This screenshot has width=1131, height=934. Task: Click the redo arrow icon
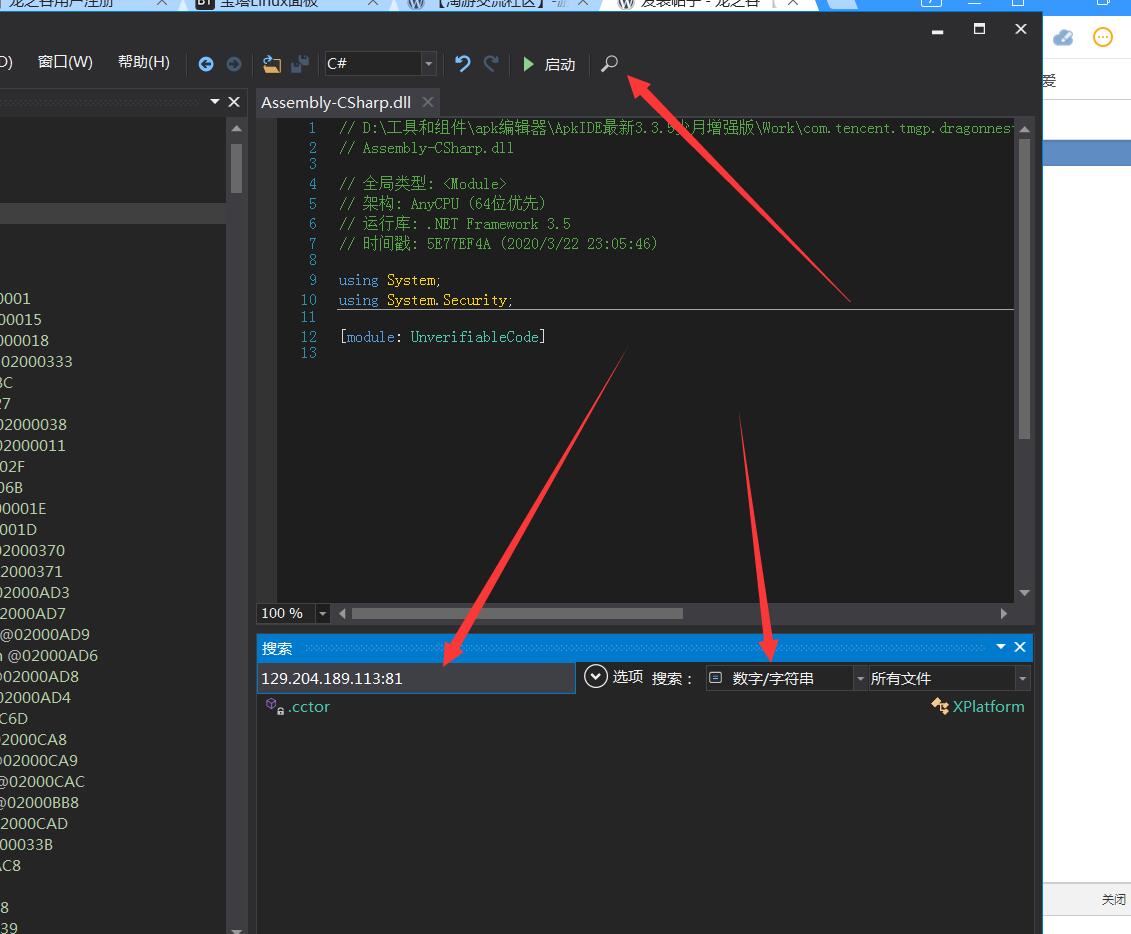coord(491,64)
